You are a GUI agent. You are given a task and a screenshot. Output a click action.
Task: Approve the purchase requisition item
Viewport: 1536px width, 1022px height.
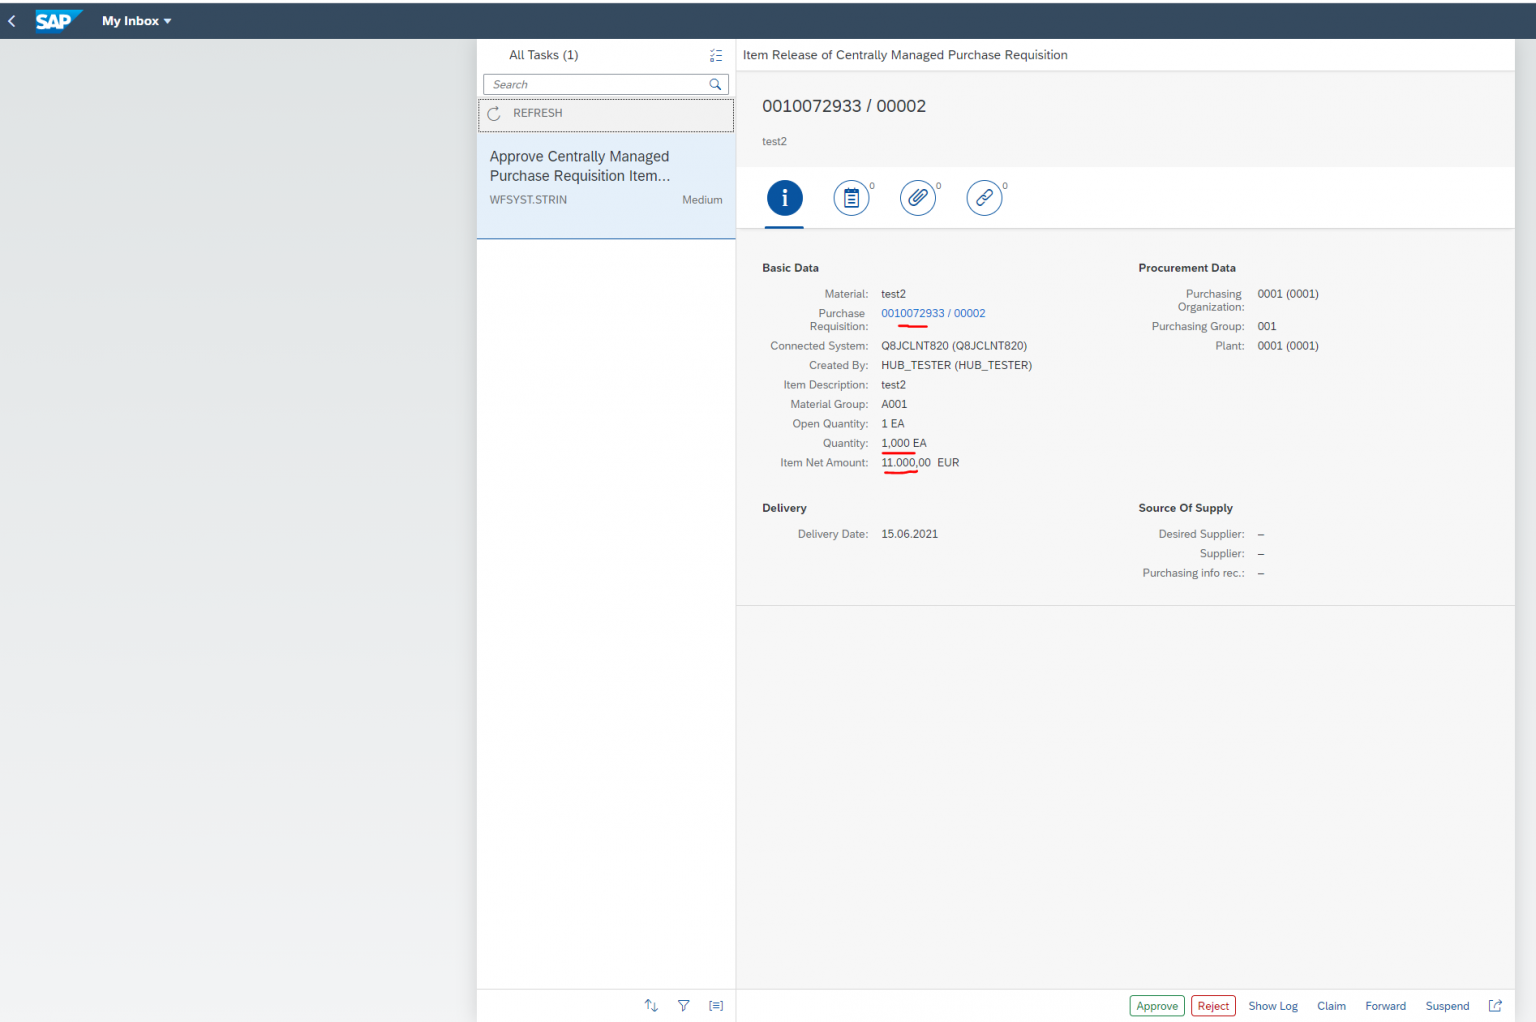[x=1157, y=1005]
